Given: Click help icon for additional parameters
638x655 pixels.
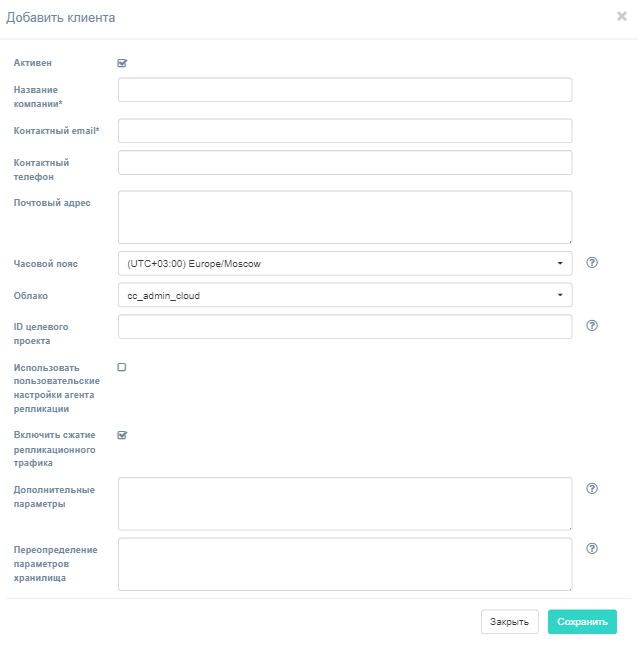Looking at the screenshot, I should (x=591, y=489).
